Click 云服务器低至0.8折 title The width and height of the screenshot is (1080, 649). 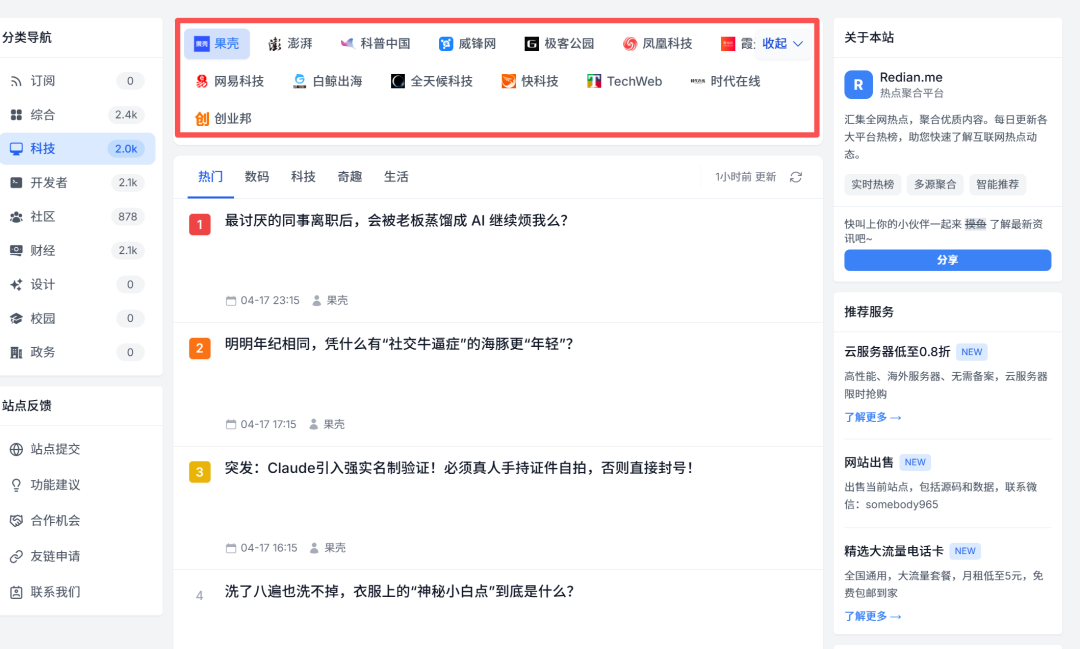pyautogui.click(x=897, y=352)
